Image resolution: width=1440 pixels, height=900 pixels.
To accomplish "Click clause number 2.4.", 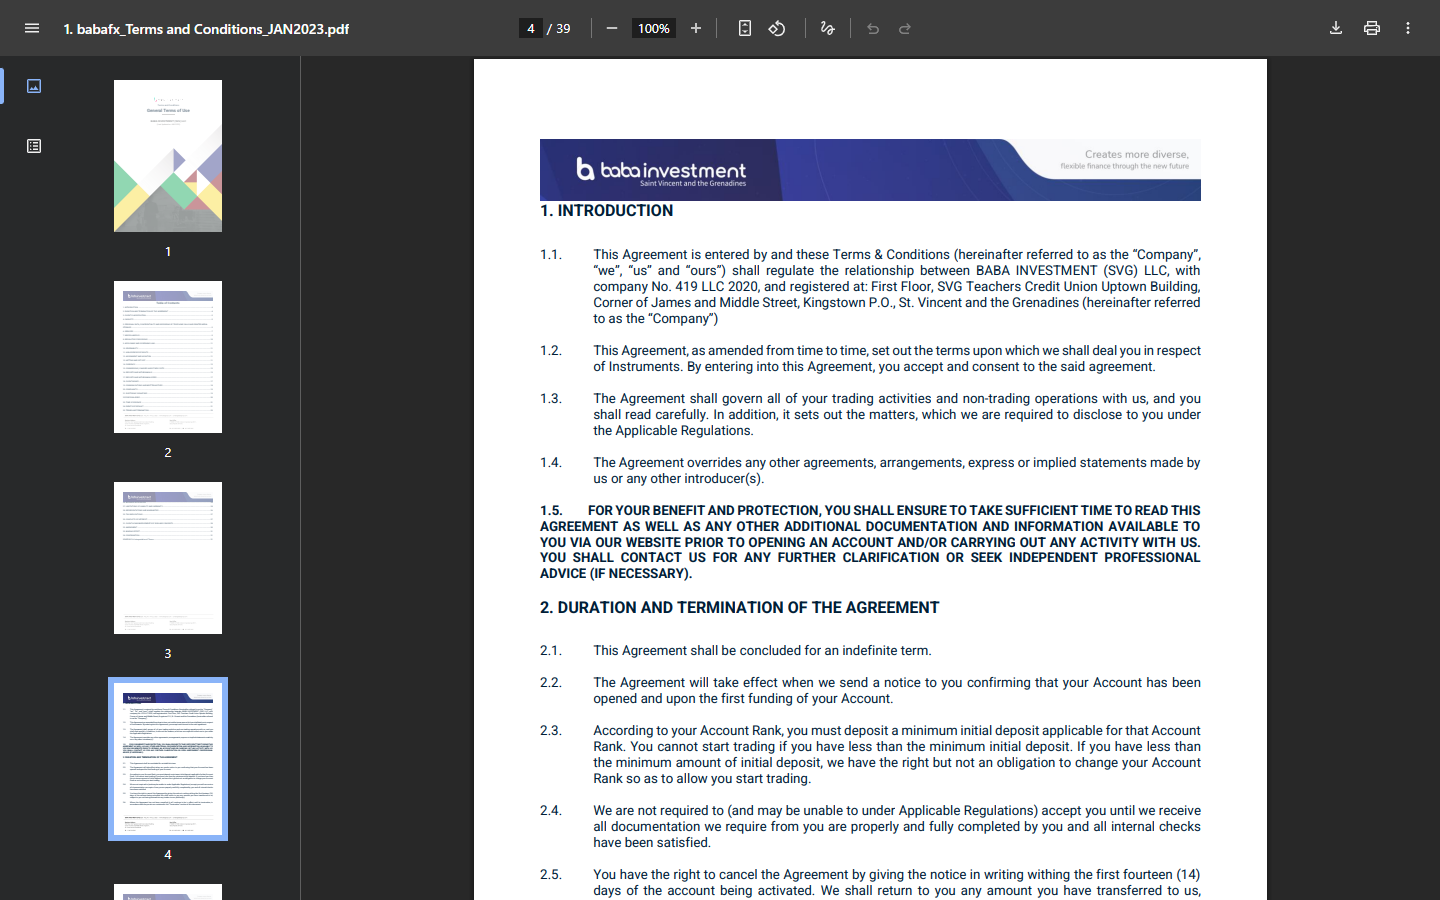I will tap(551, 811).
